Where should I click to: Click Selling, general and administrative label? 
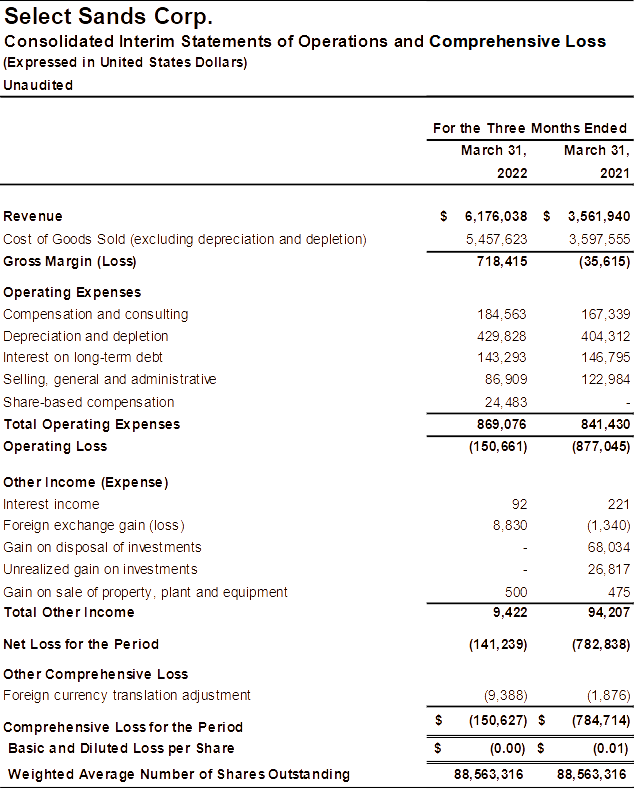tap(110, 379)
